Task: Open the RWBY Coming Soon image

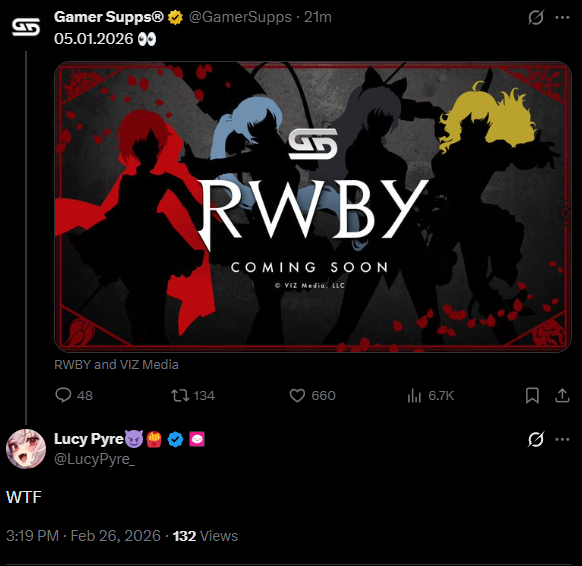Action: point(313,207)
